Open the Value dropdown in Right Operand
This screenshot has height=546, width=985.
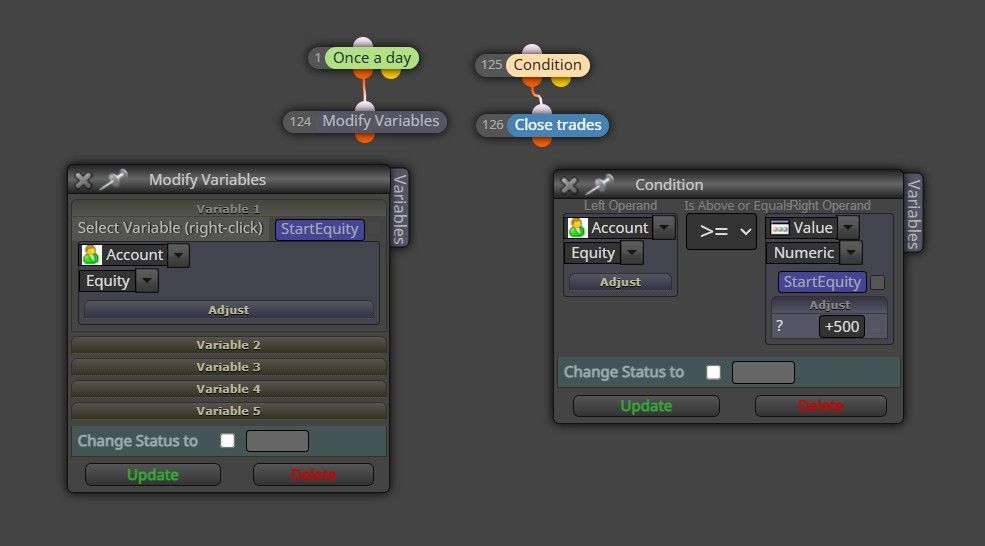coord(849,227)
